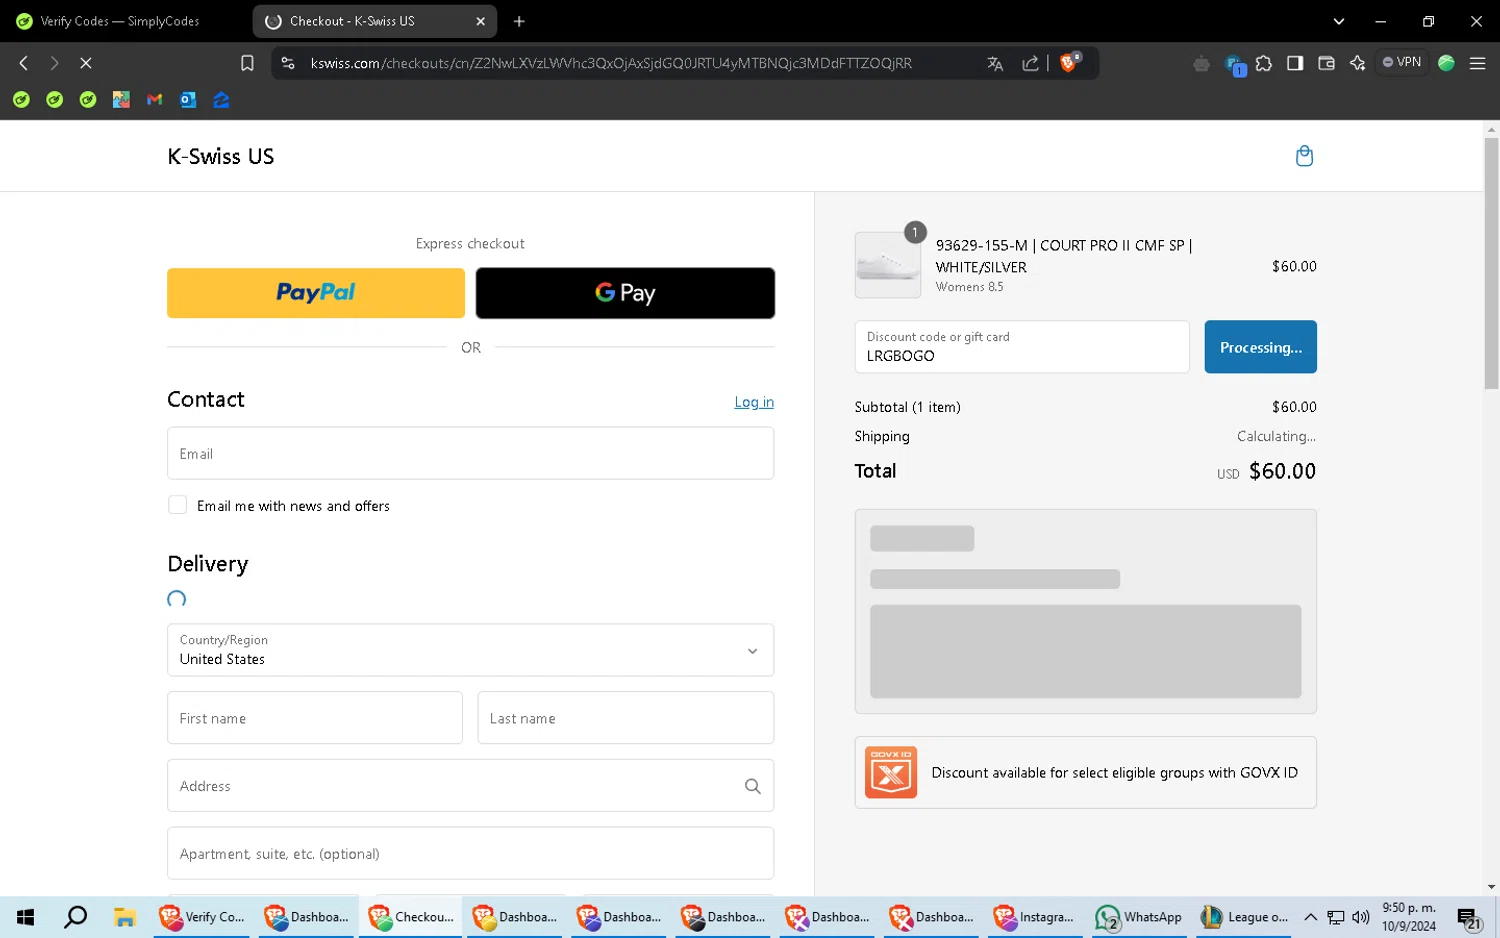Click the GOVX ID logo icon
The height and width of the screenshot is (938, 1500).
pos(891,772)
